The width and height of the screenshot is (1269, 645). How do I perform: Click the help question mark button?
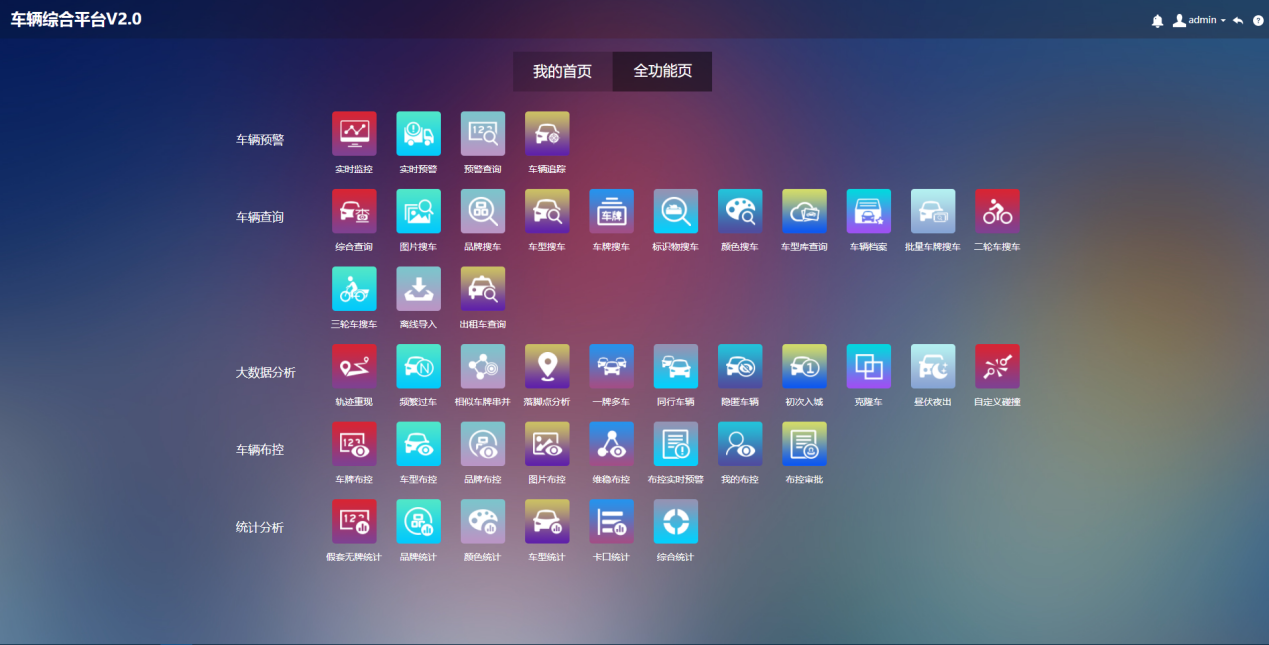1258,20
